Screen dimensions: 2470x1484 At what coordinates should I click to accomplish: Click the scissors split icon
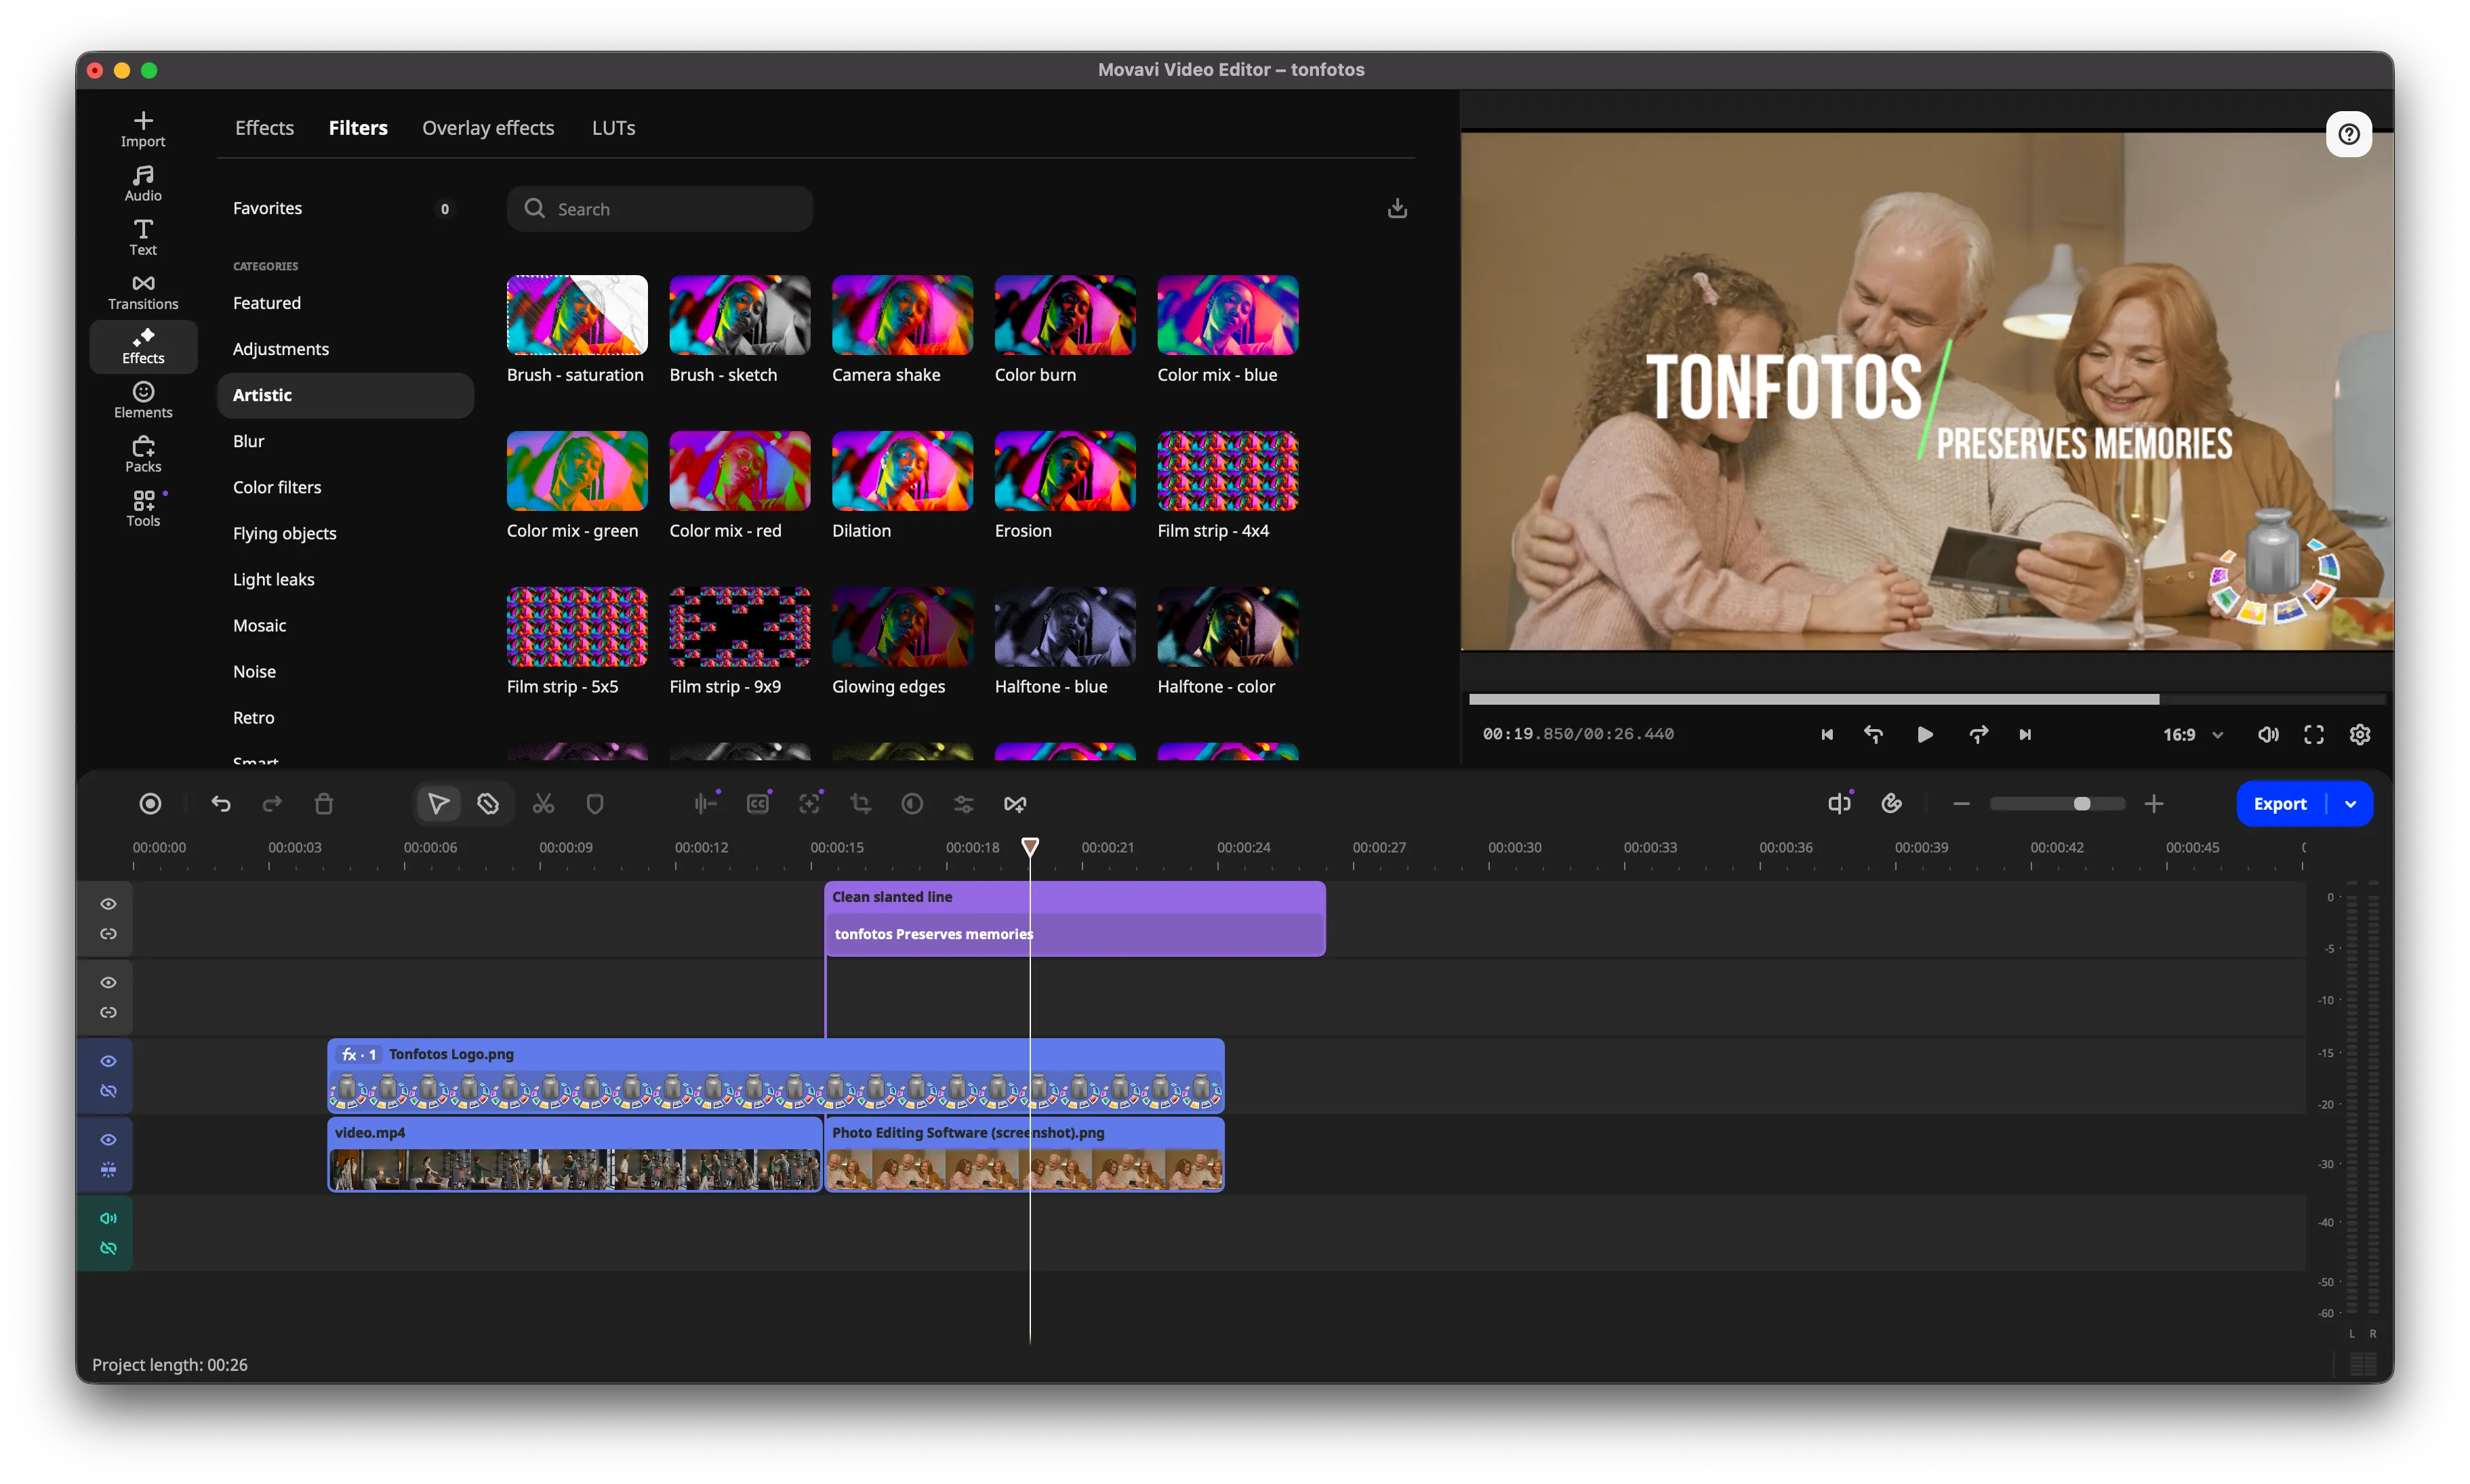543,804
